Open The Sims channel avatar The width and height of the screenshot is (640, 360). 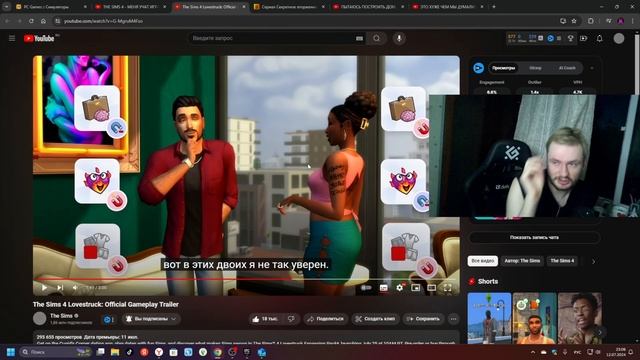tap(40, 318)
